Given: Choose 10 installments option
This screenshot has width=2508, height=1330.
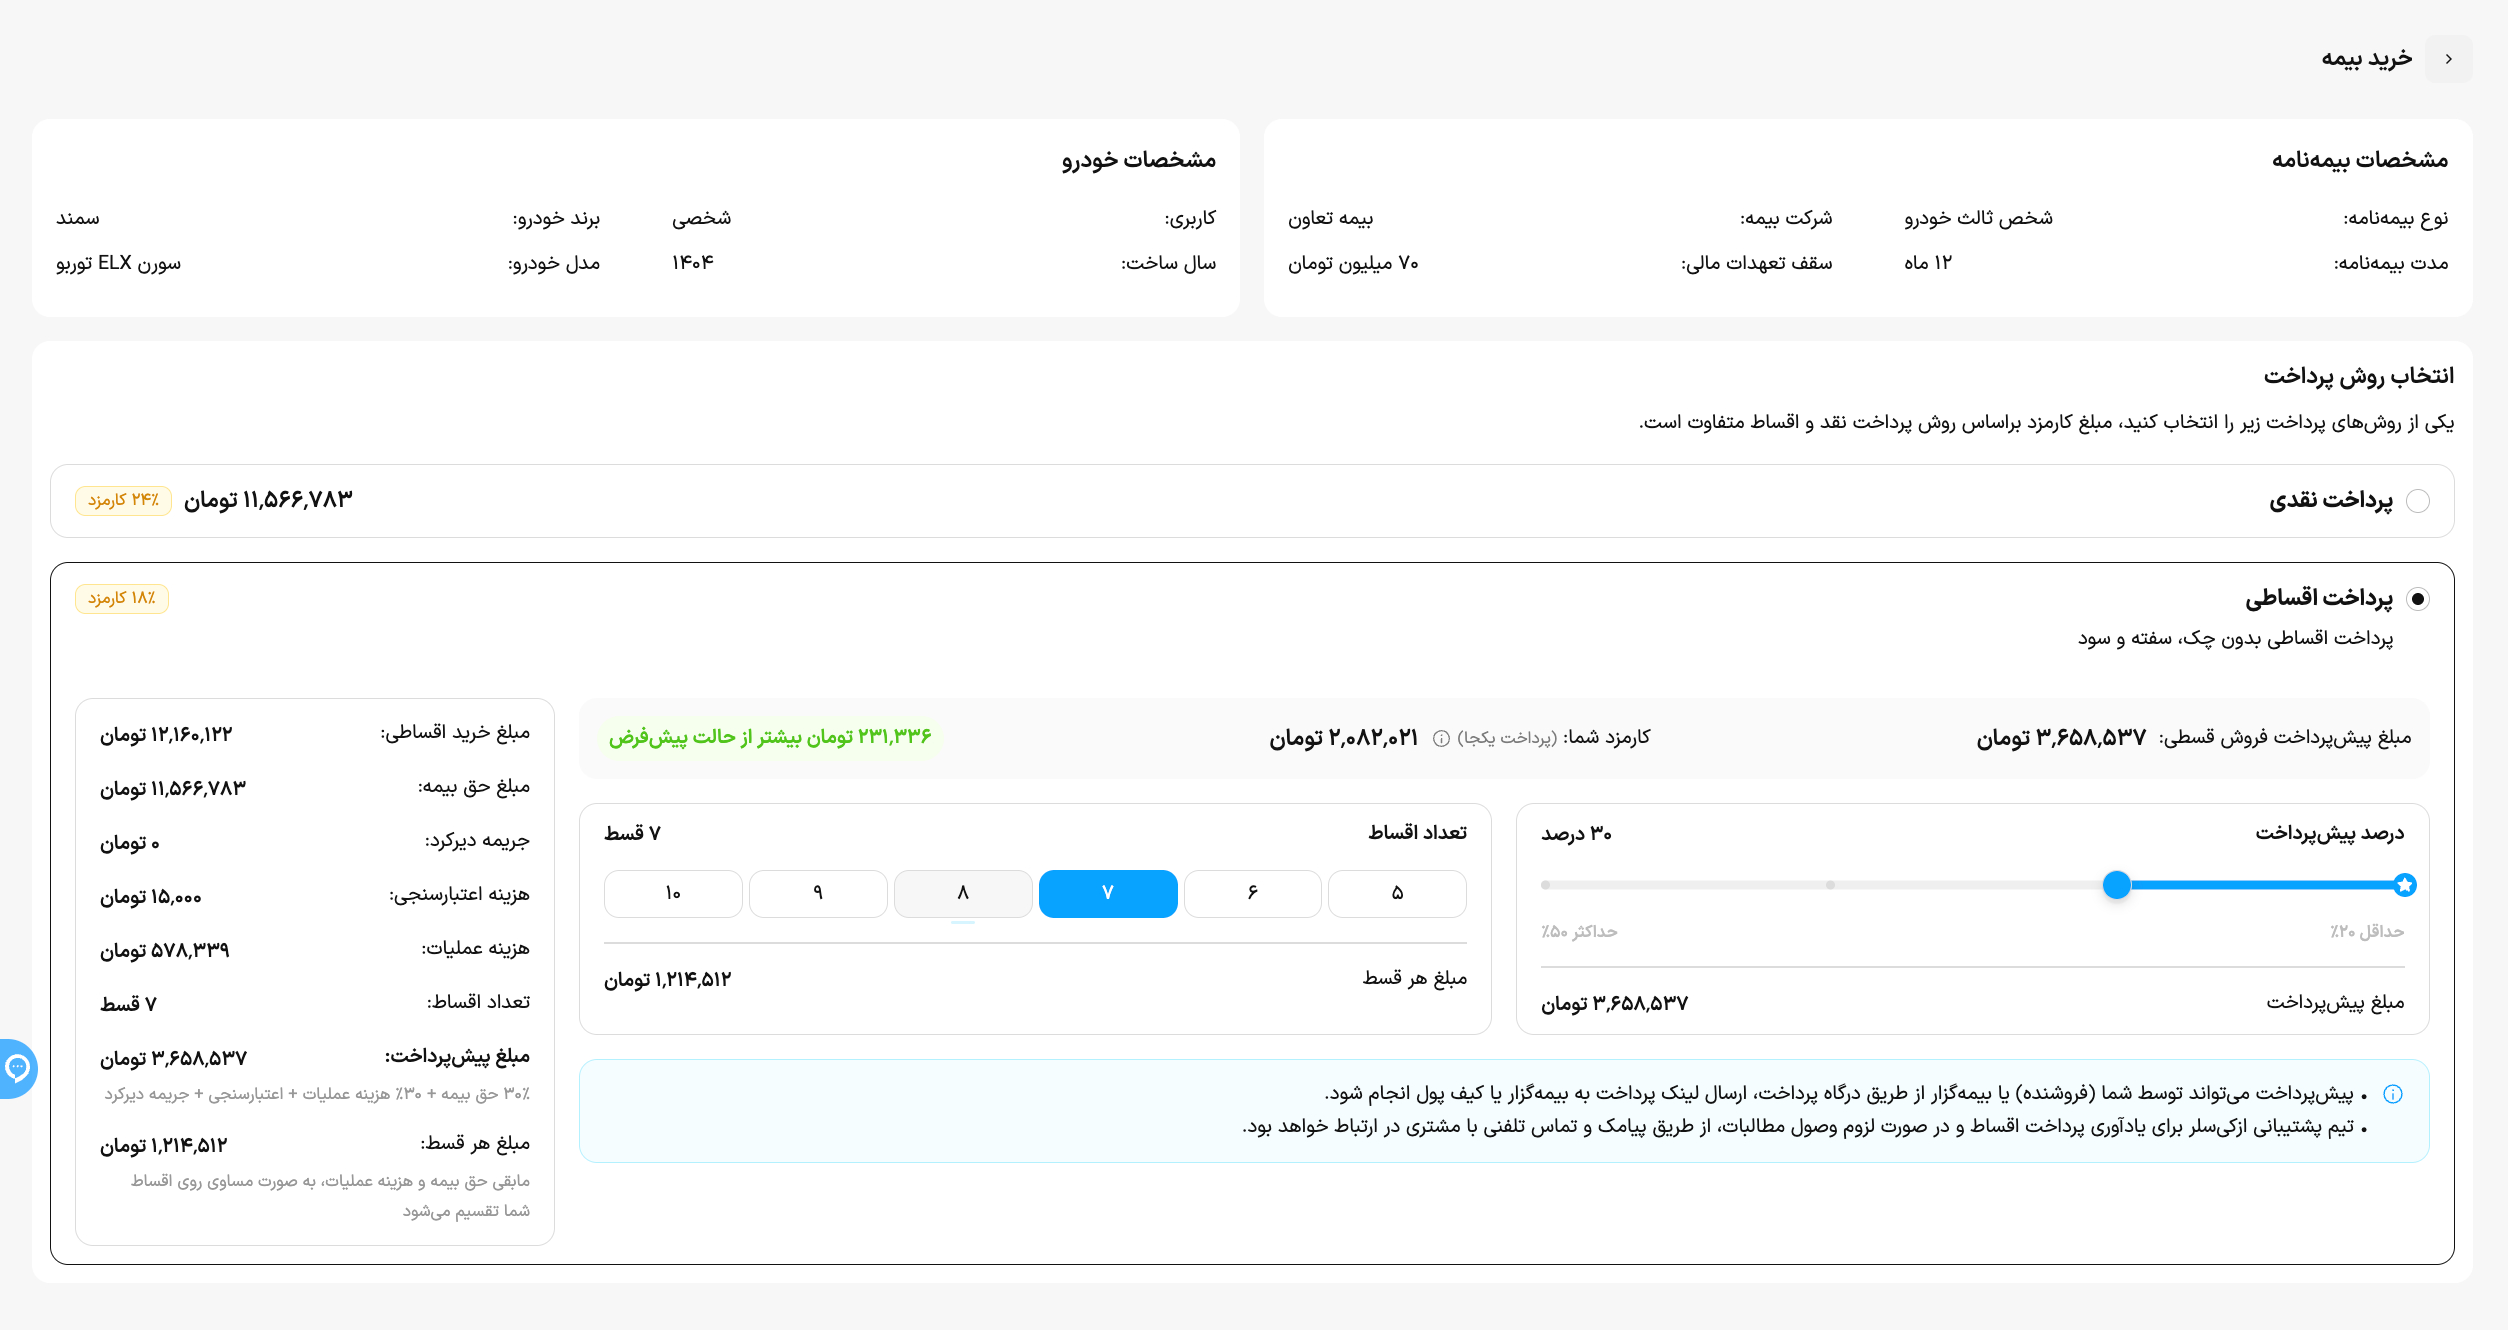Looking at the screenshot, I should point(673,893).
